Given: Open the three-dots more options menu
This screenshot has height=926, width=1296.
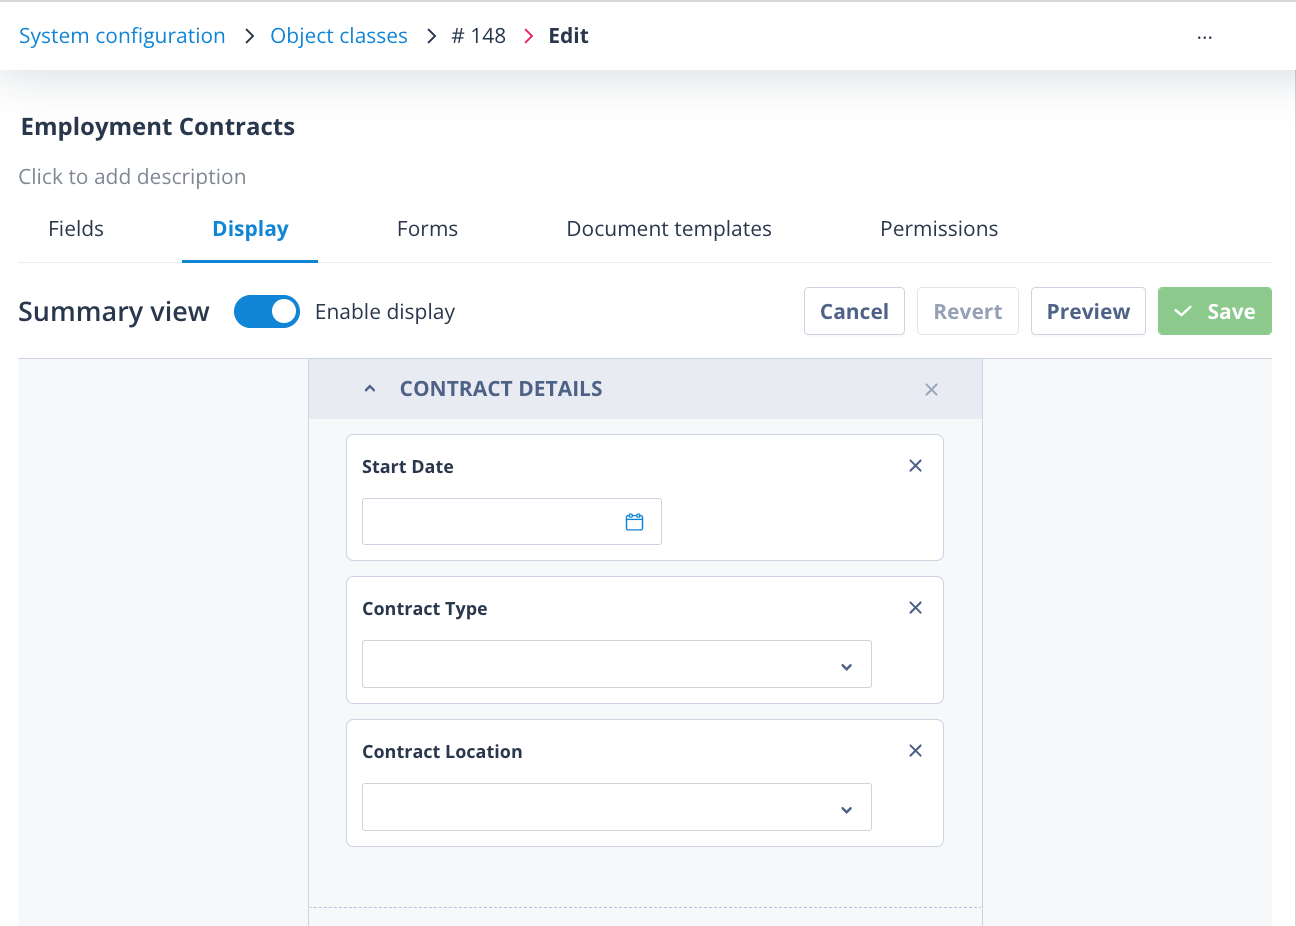Looking at the screenshot, I should [x=1204, y=37].
